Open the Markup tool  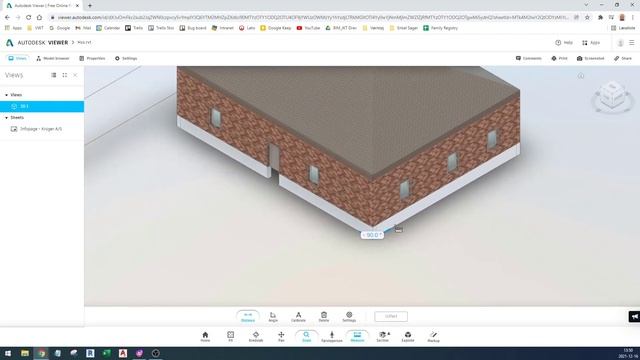433,337
